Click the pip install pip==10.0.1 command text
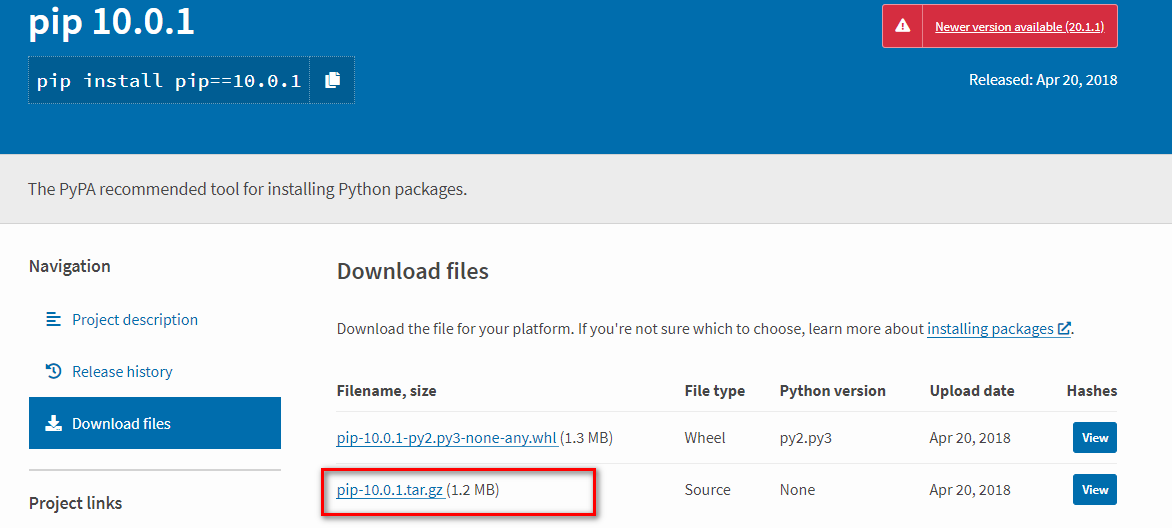Viewport: 1172px width, 528px height. pyautogui.click(x=169, y=80)
